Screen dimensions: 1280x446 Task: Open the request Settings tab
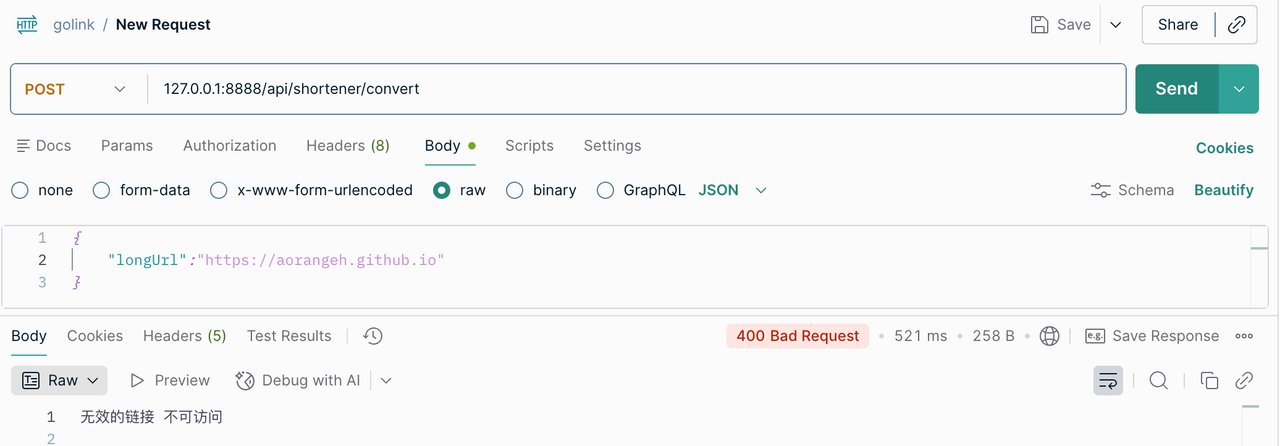(x=612, y=145)
